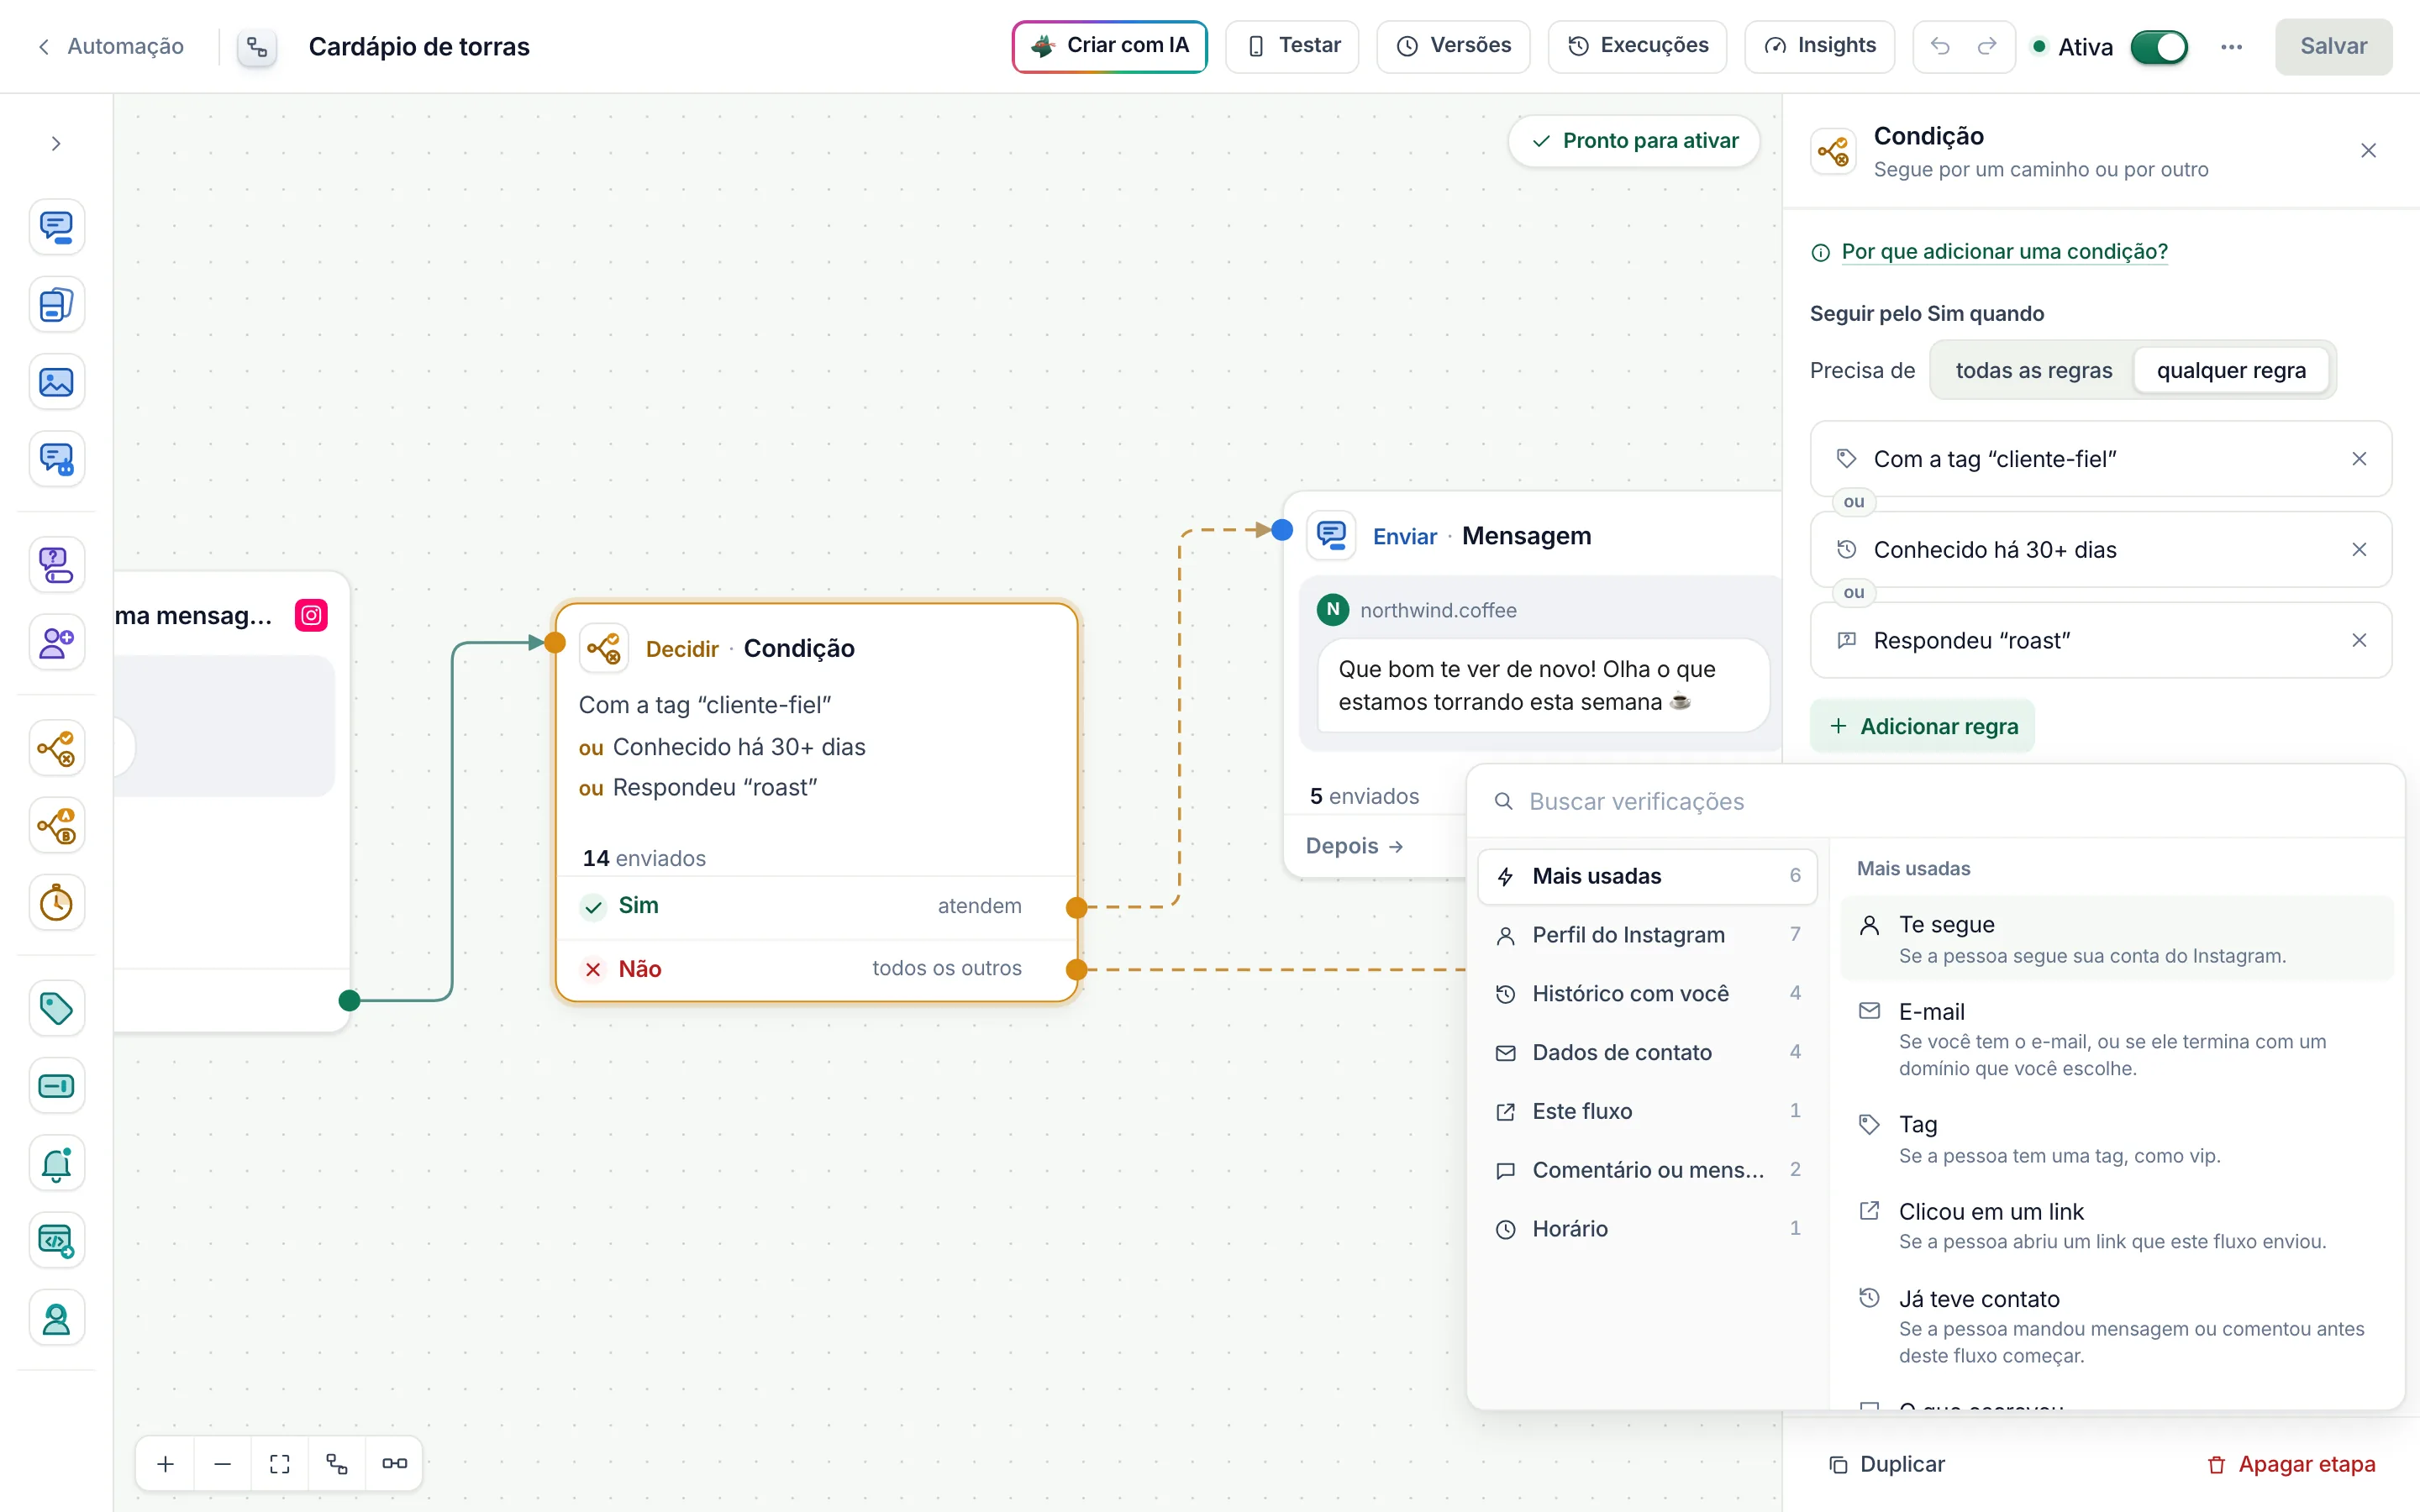Click the Testar button

pyautogui.click(x=1292, y=46)
